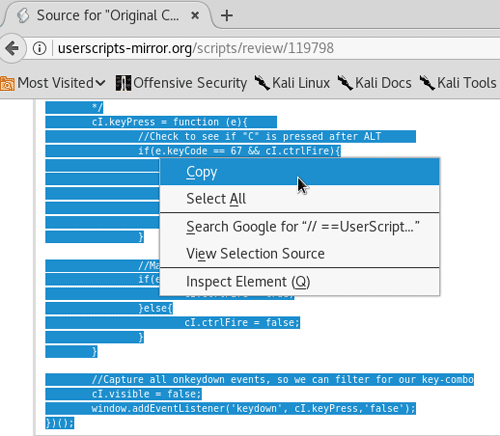Choose Select All from the context menu

300,199
